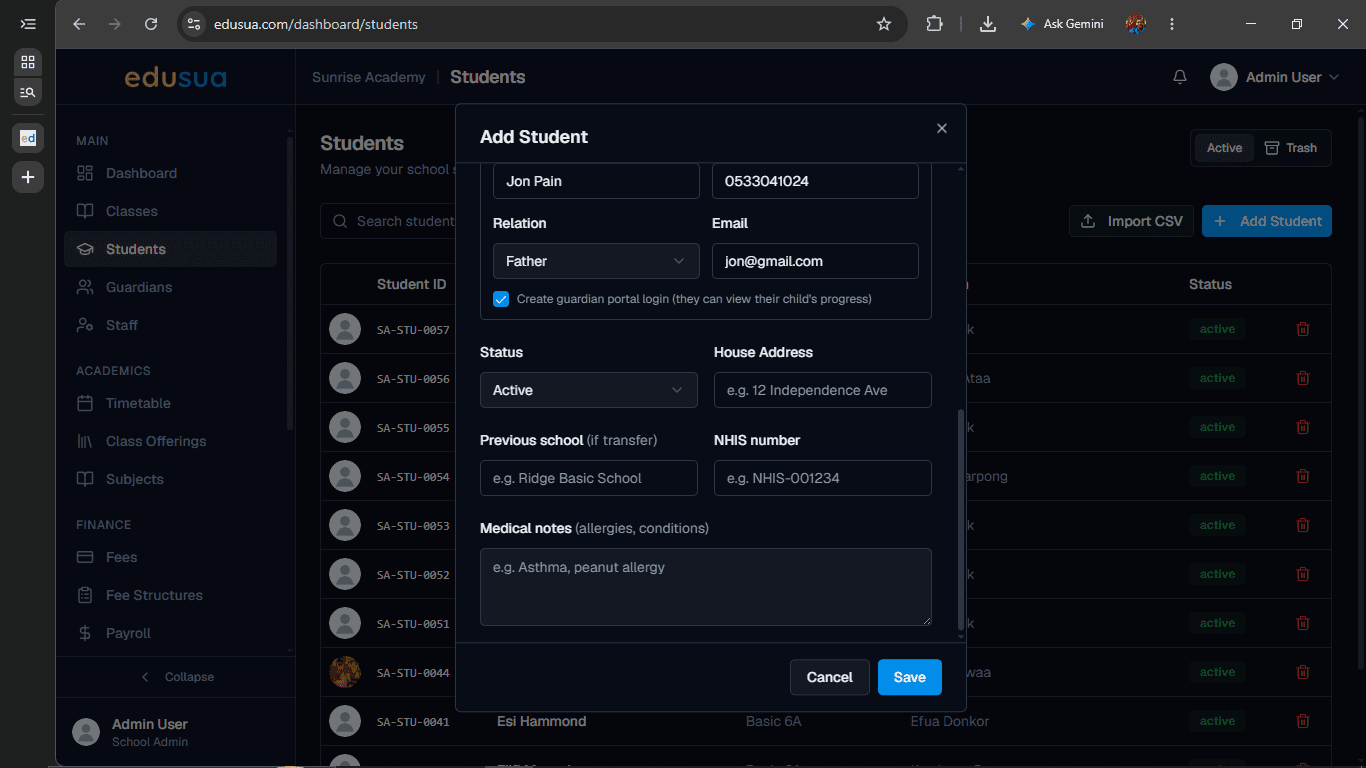Click guardian phone field 0533041024

click(x=815, y=181)
